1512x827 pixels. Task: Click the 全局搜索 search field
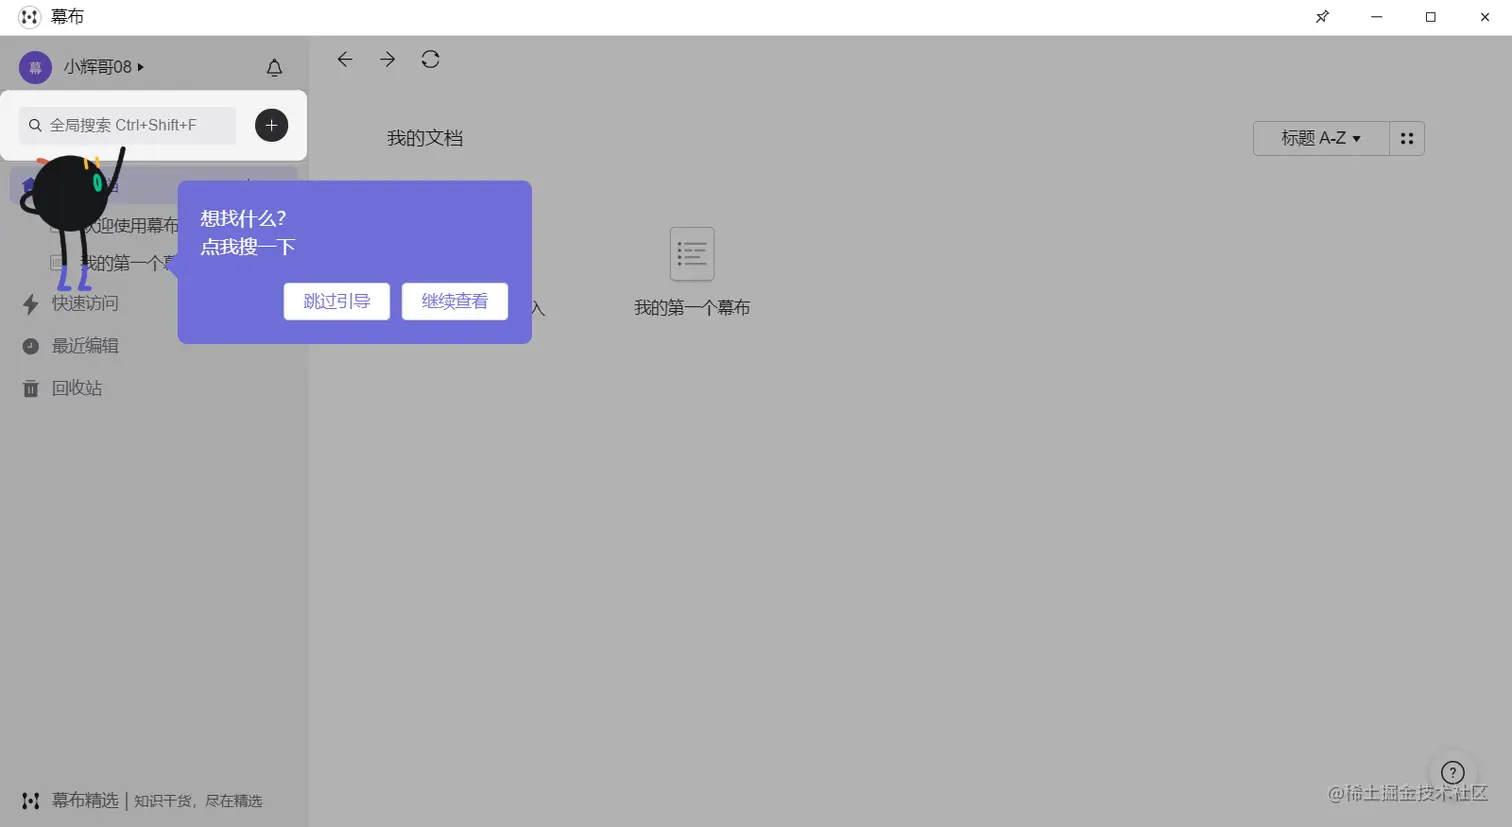(127, 125)
